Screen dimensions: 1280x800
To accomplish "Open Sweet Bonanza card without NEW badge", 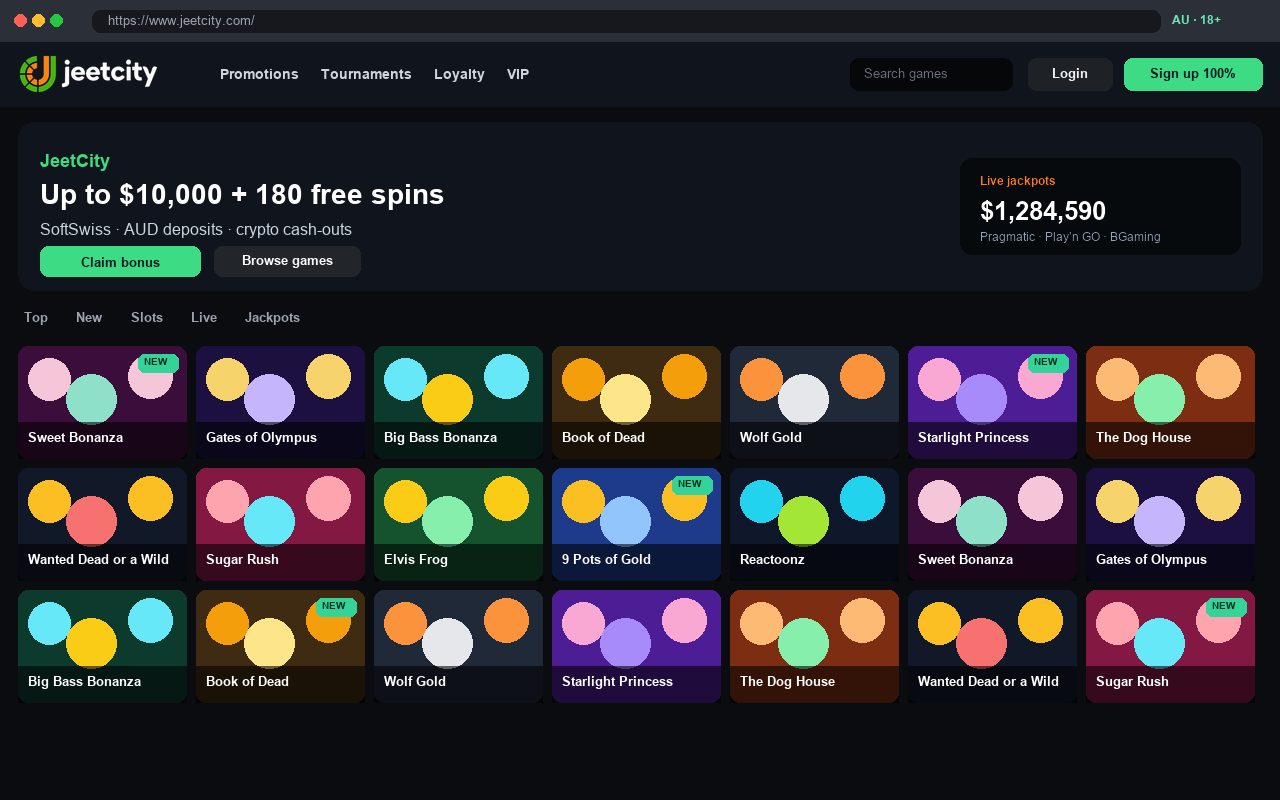I will tap(992, 524).
